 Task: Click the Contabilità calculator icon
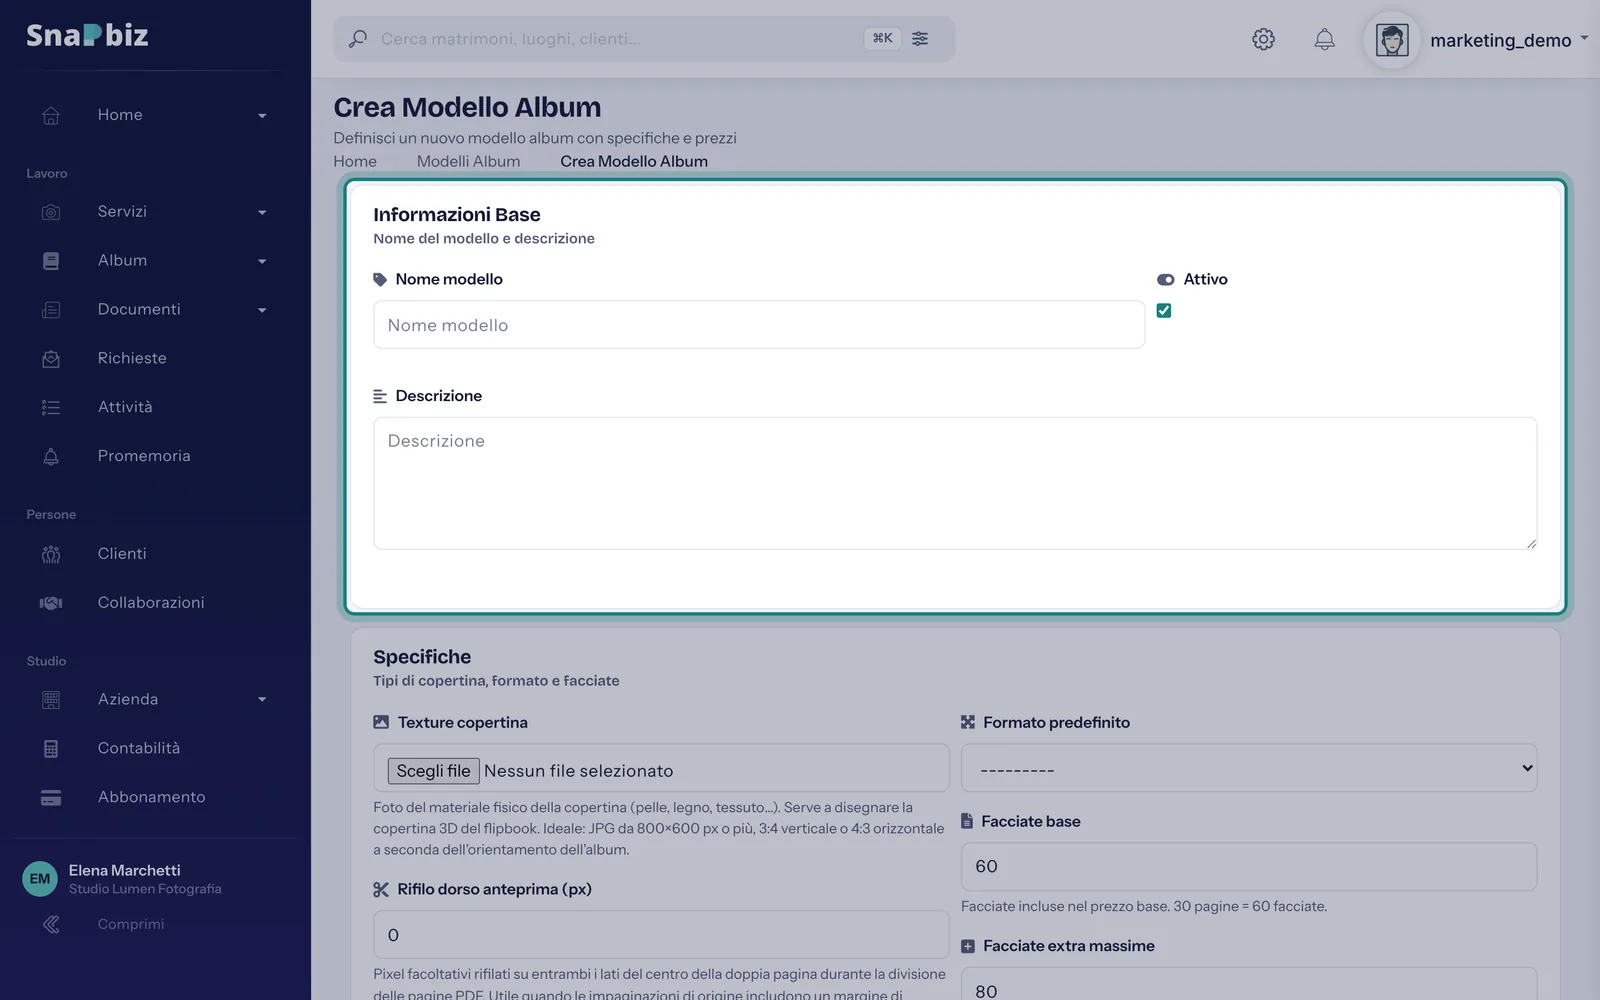tap(51, 749)
